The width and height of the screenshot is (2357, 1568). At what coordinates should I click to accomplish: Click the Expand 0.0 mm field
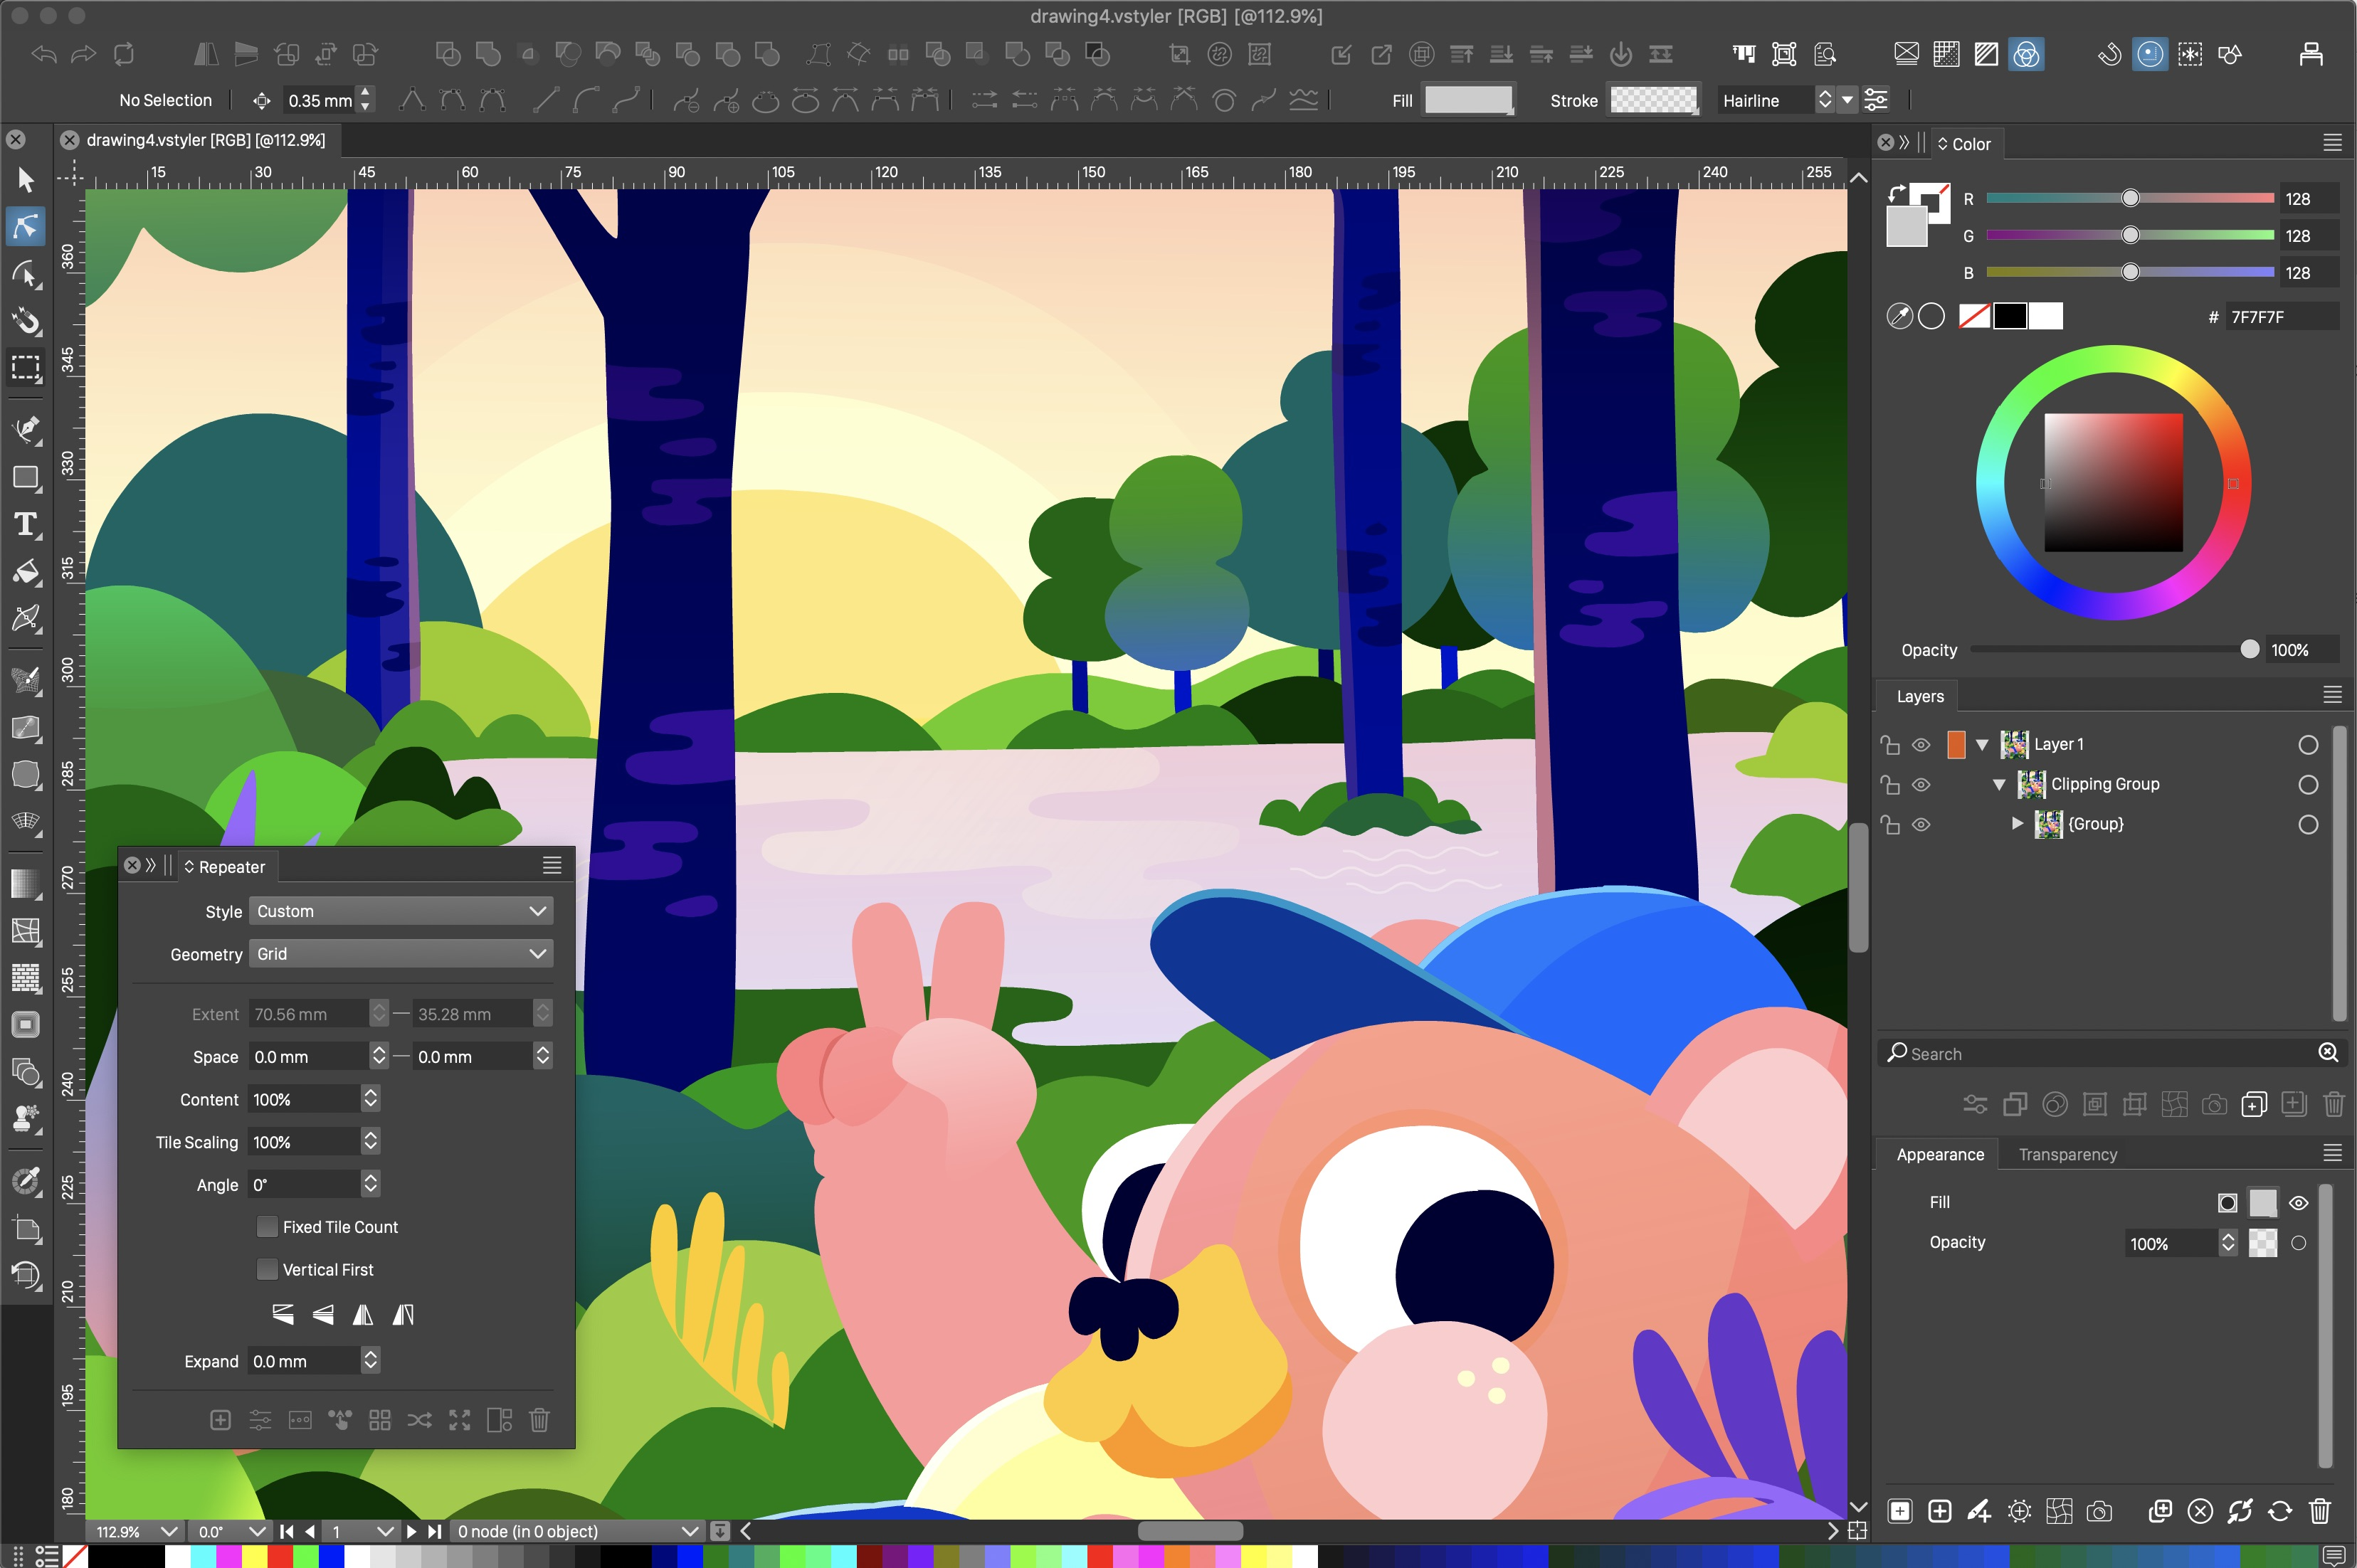(x=304, y=1361)
